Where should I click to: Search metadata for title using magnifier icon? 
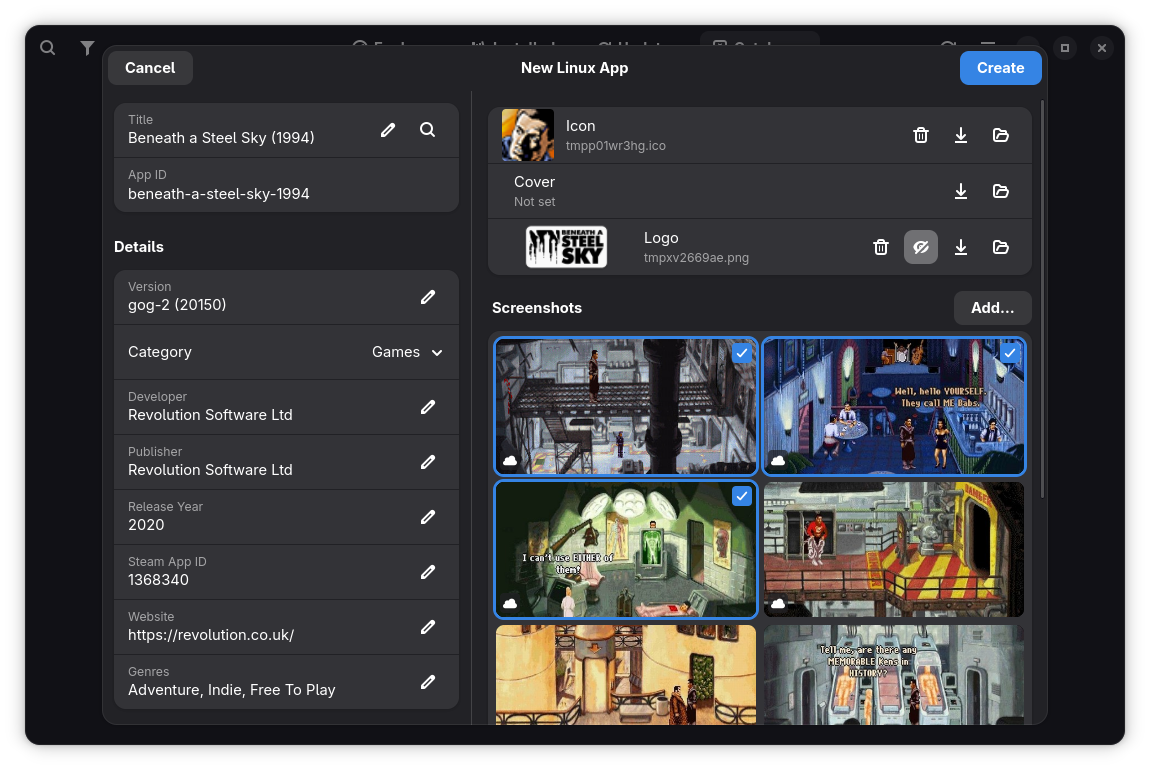click(x=428, y=130)
